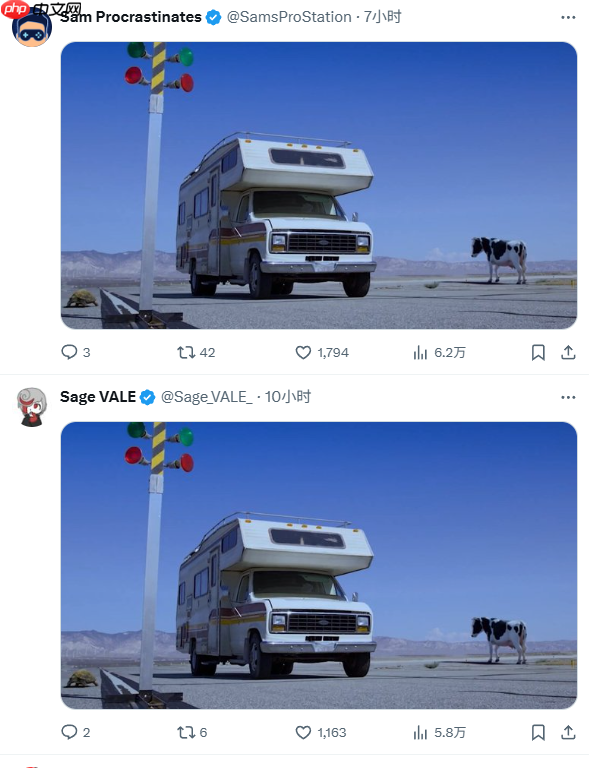Open more options for Sam Procrastinates' post
The width and height of the screenshot is (589, 768).
point(568,17)
